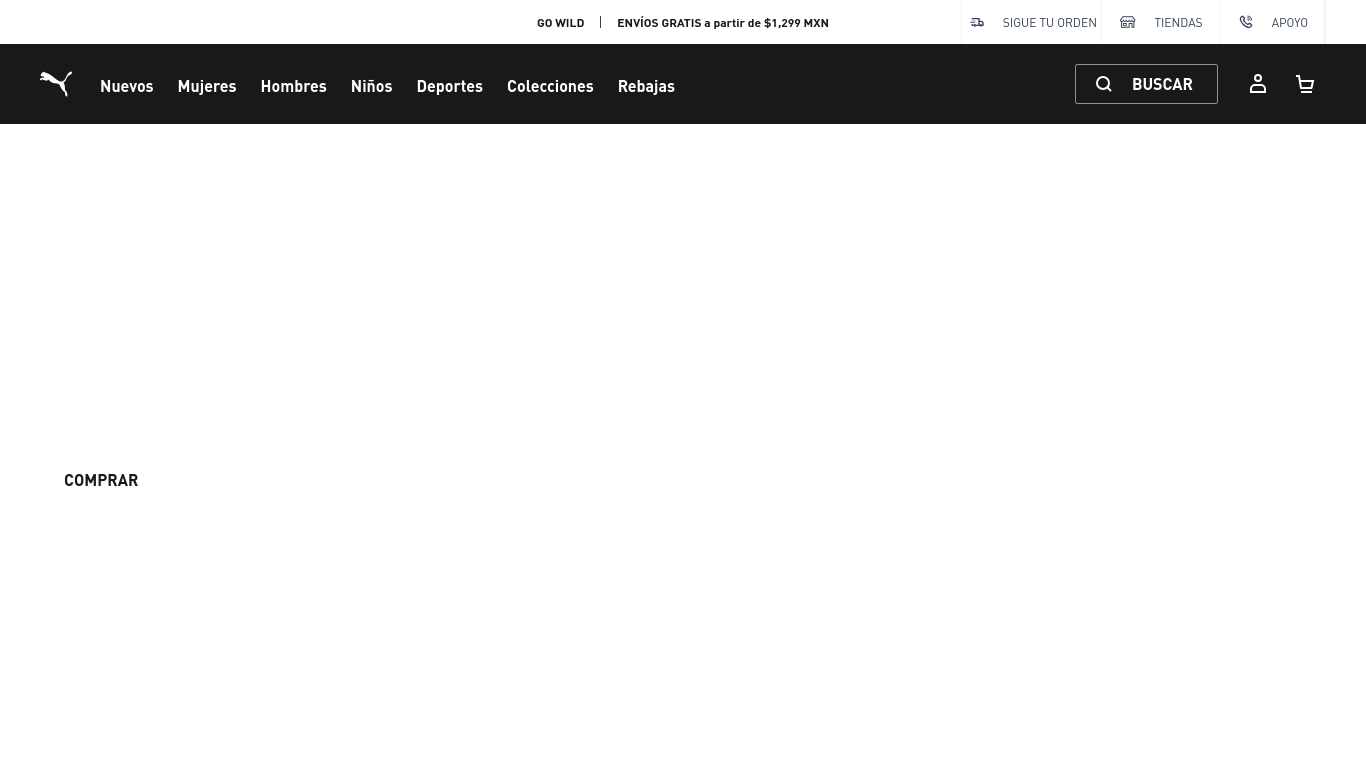Open the shopping cart icon

pos(1305,84)
